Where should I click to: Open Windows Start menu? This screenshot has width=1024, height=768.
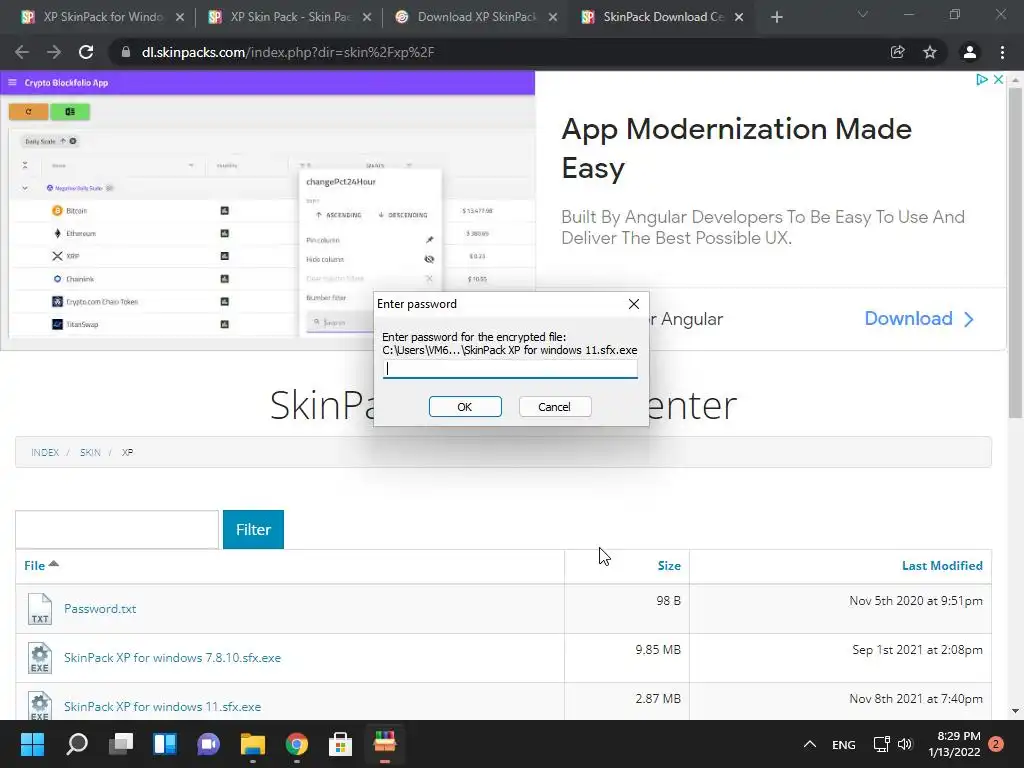click(x=32, y=744)
